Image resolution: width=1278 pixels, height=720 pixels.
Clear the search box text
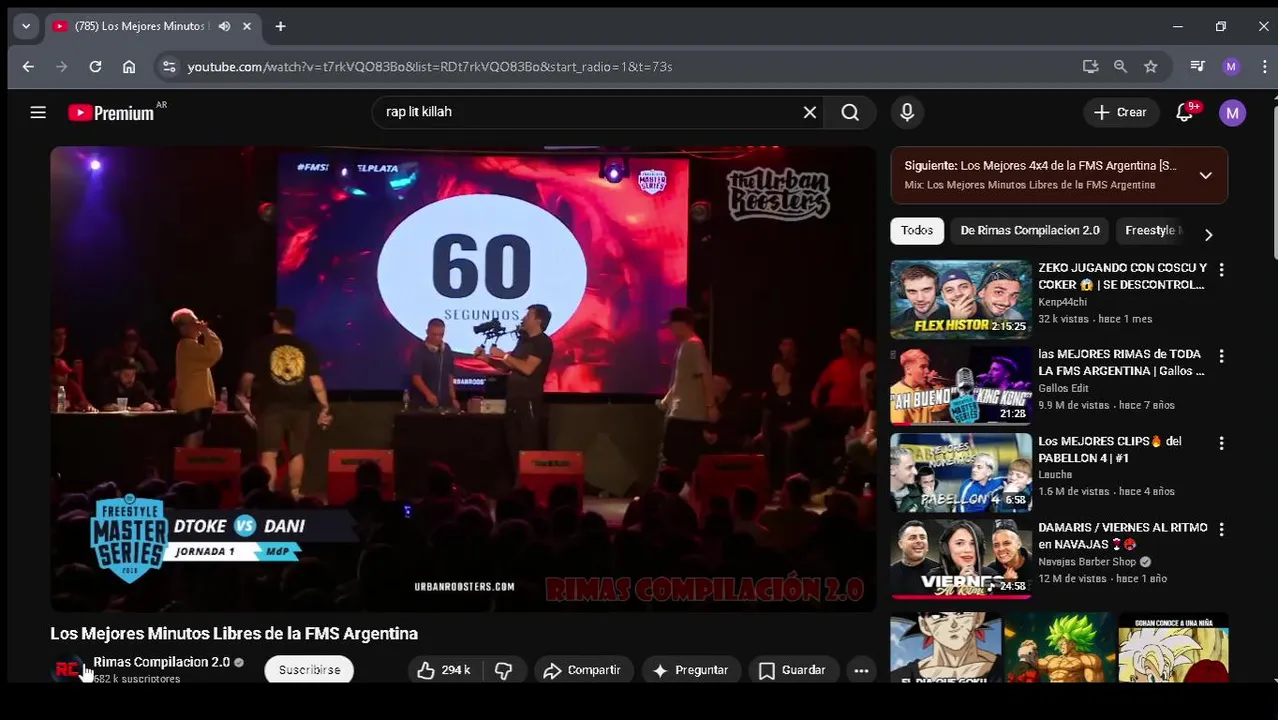[x=810, y=112]
